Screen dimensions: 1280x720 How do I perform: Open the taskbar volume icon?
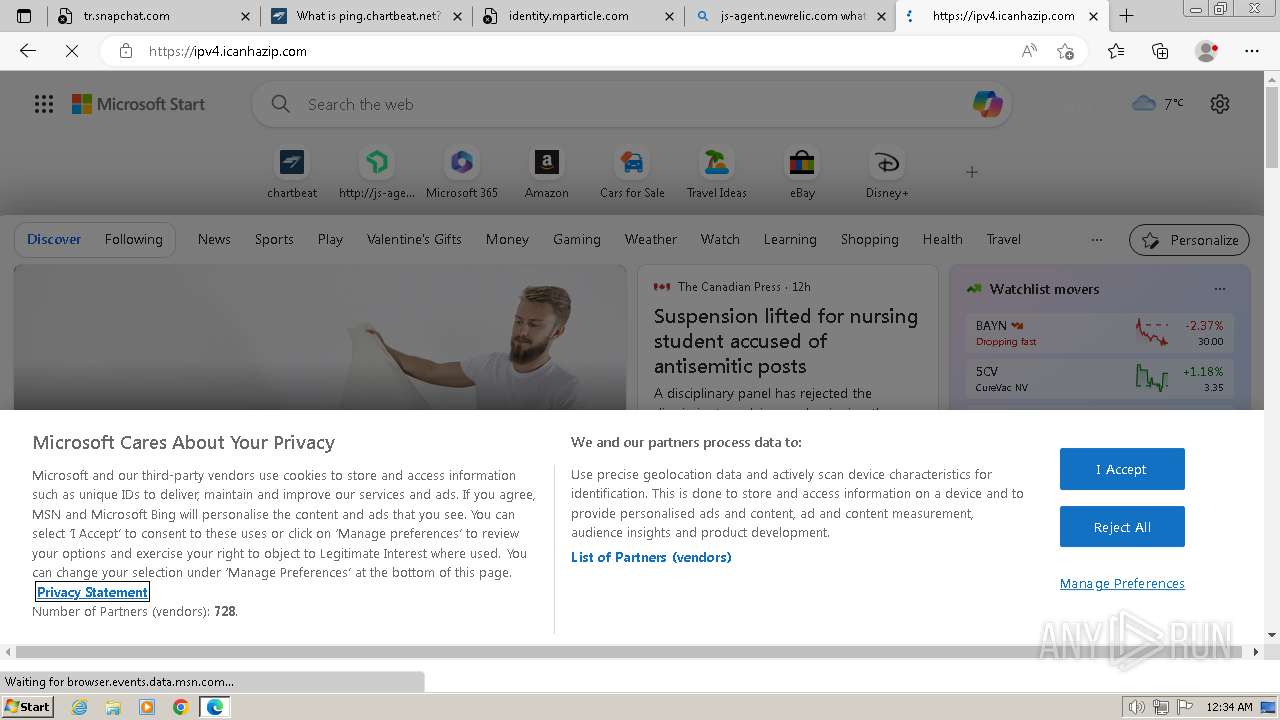click(x=1136, y=707)
